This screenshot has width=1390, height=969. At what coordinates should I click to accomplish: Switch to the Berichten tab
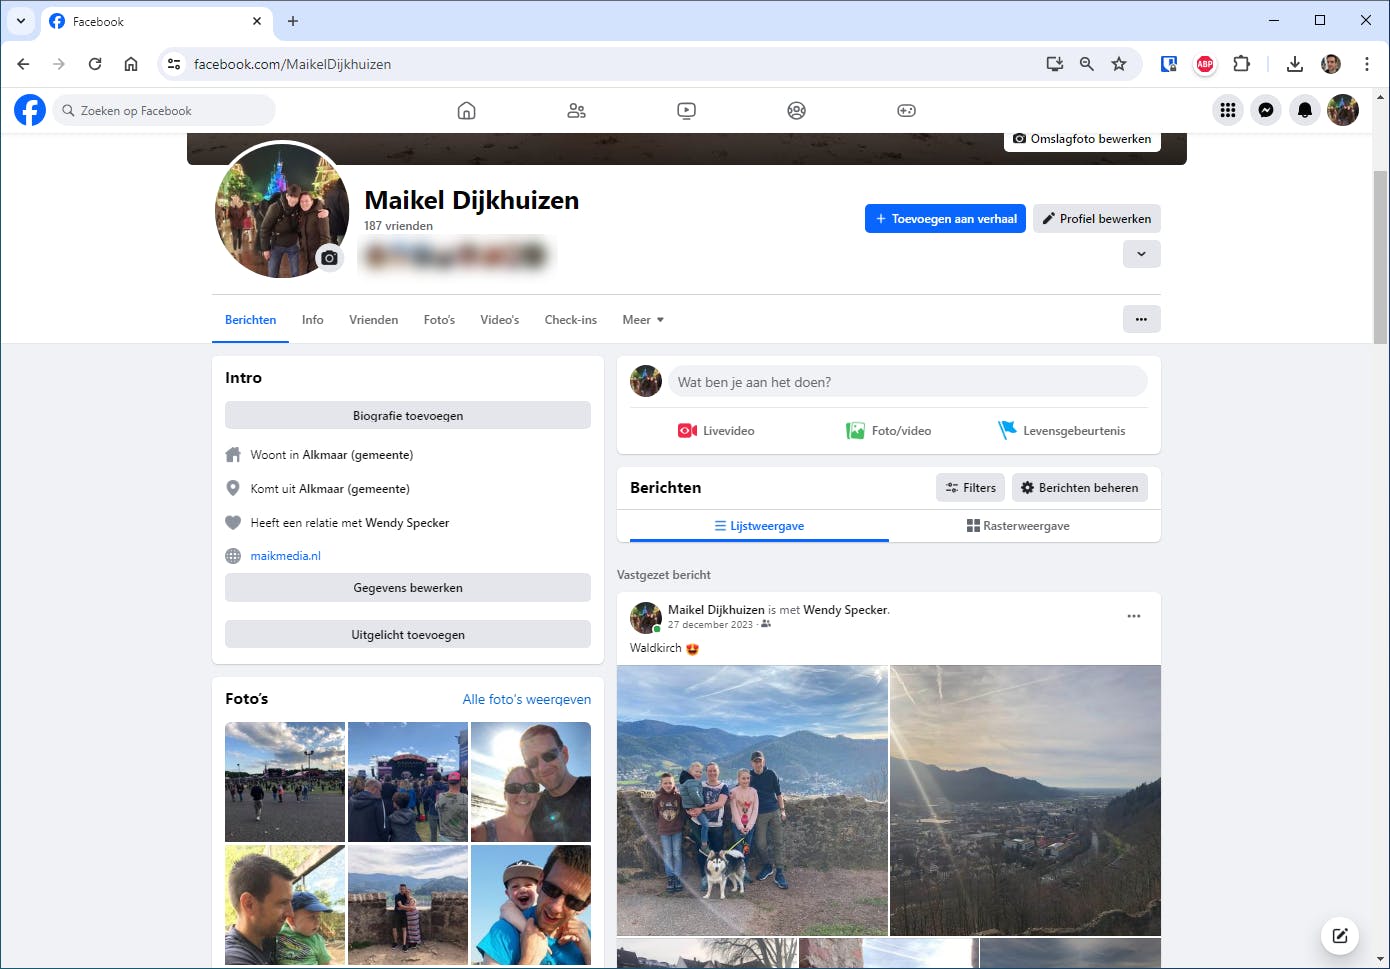250,320
